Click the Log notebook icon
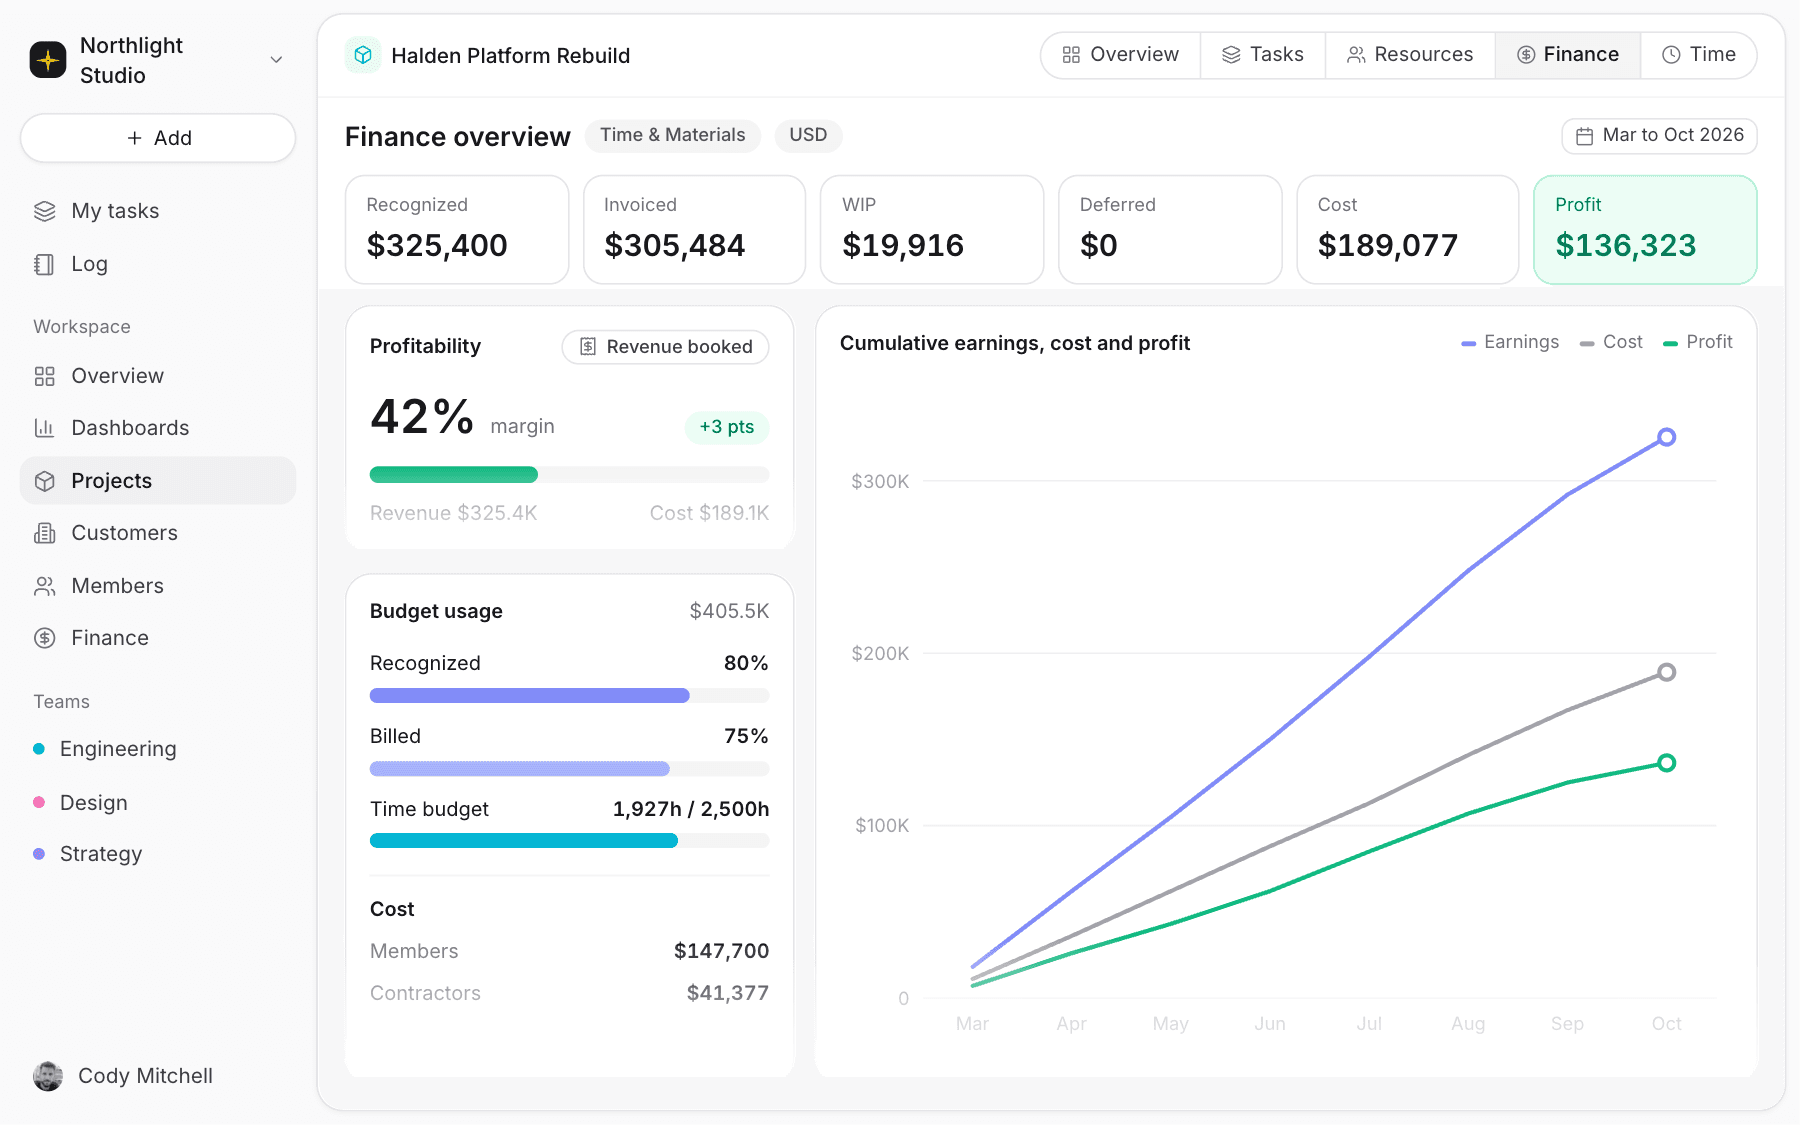Image resolution: width=1800 pixels, height=1125 pixels. pos(45,264)
